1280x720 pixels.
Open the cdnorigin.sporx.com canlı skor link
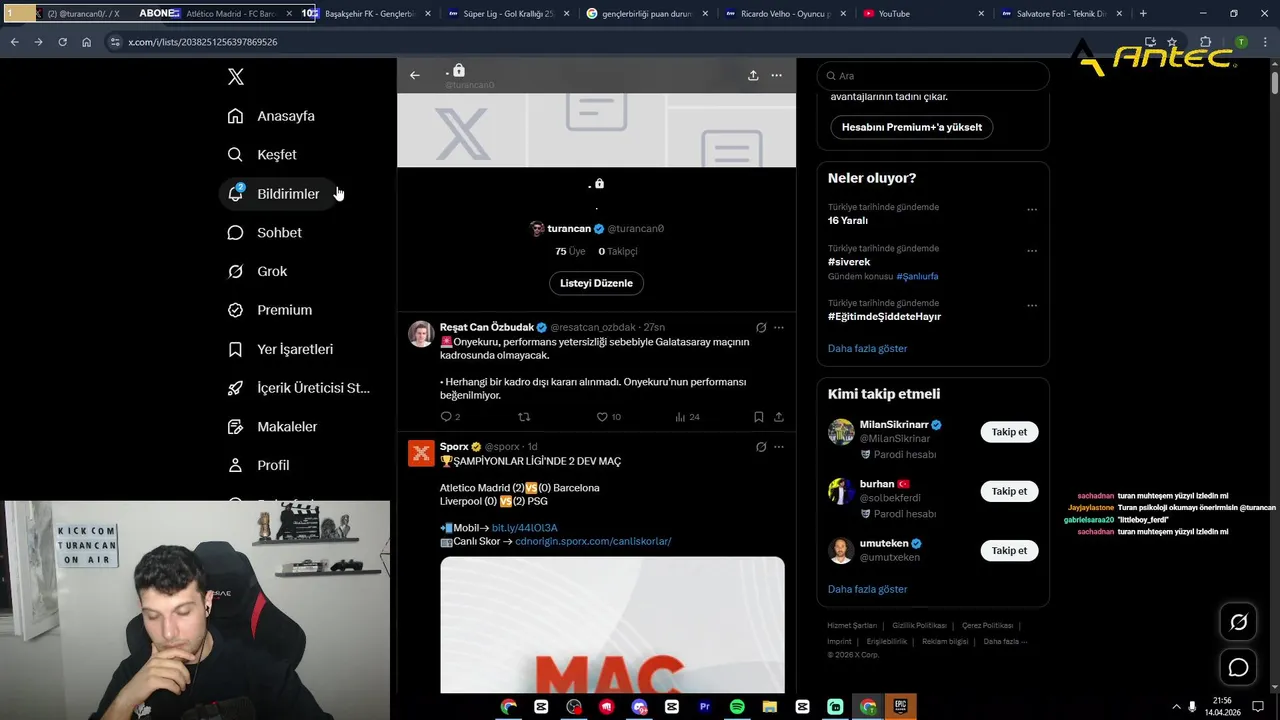(x=593, y=541)
